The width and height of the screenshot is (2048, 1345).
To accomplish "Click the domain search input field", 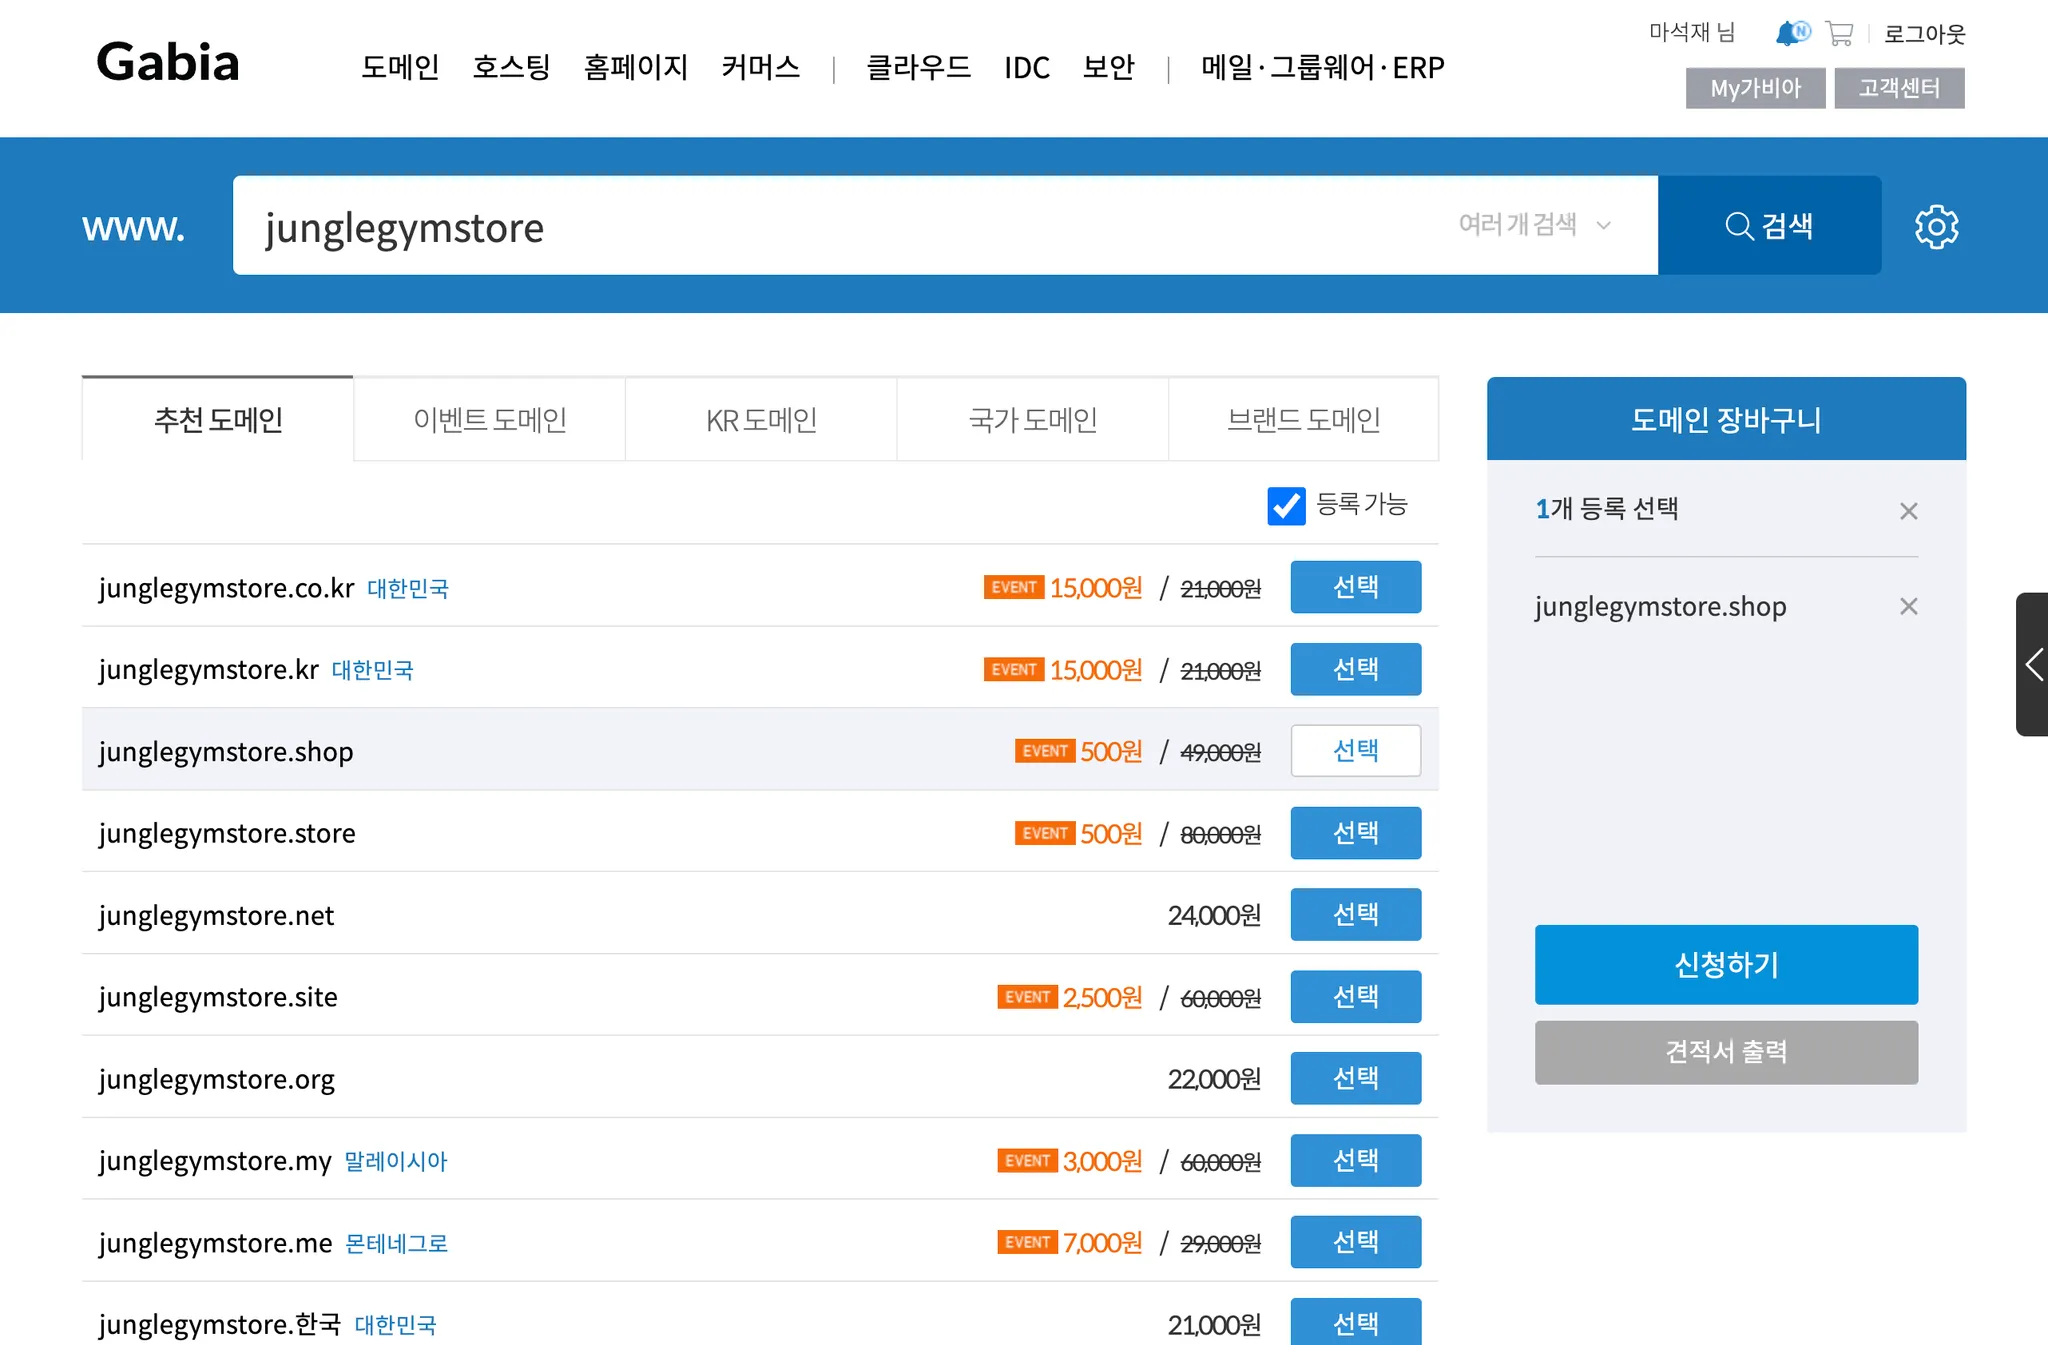I will (x=840, y=226).
